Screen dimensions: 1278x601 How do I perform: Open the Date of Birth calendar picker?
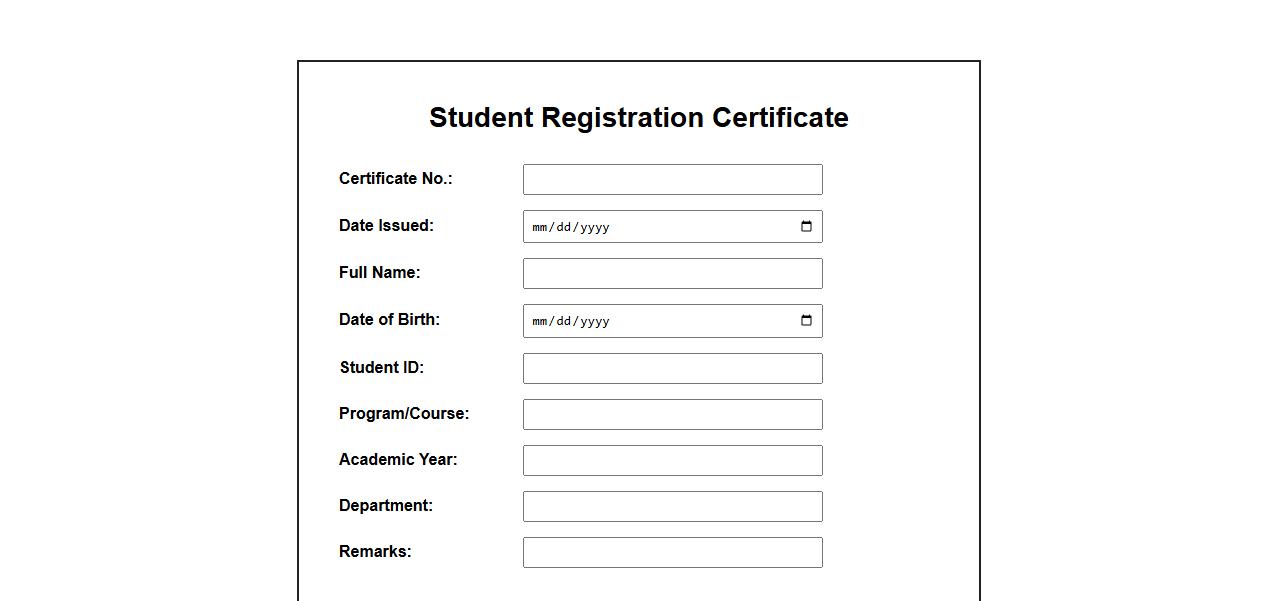806,321
